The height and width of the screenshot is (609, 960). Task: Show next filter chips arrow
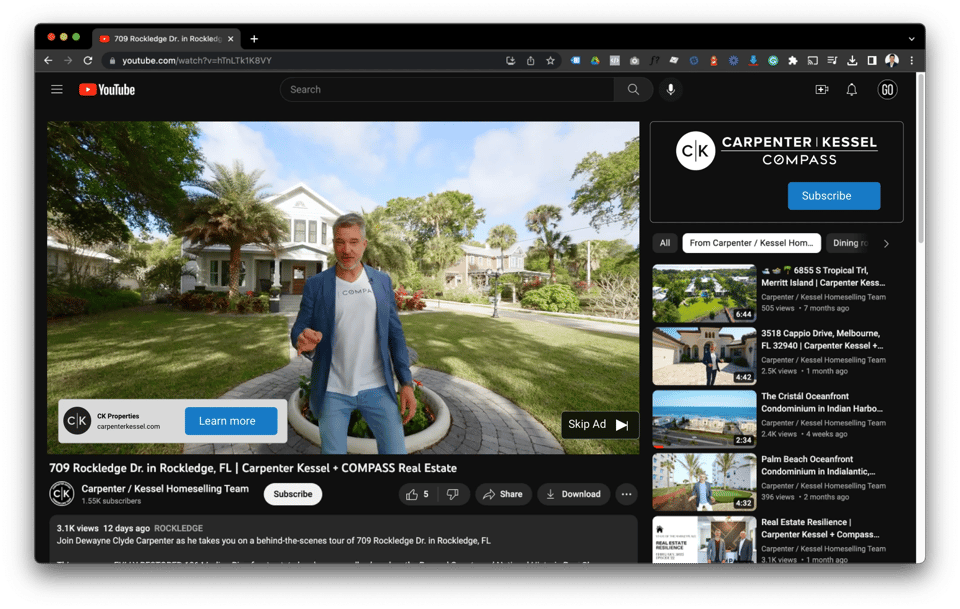pyautogui.click(x=886, y=243)
